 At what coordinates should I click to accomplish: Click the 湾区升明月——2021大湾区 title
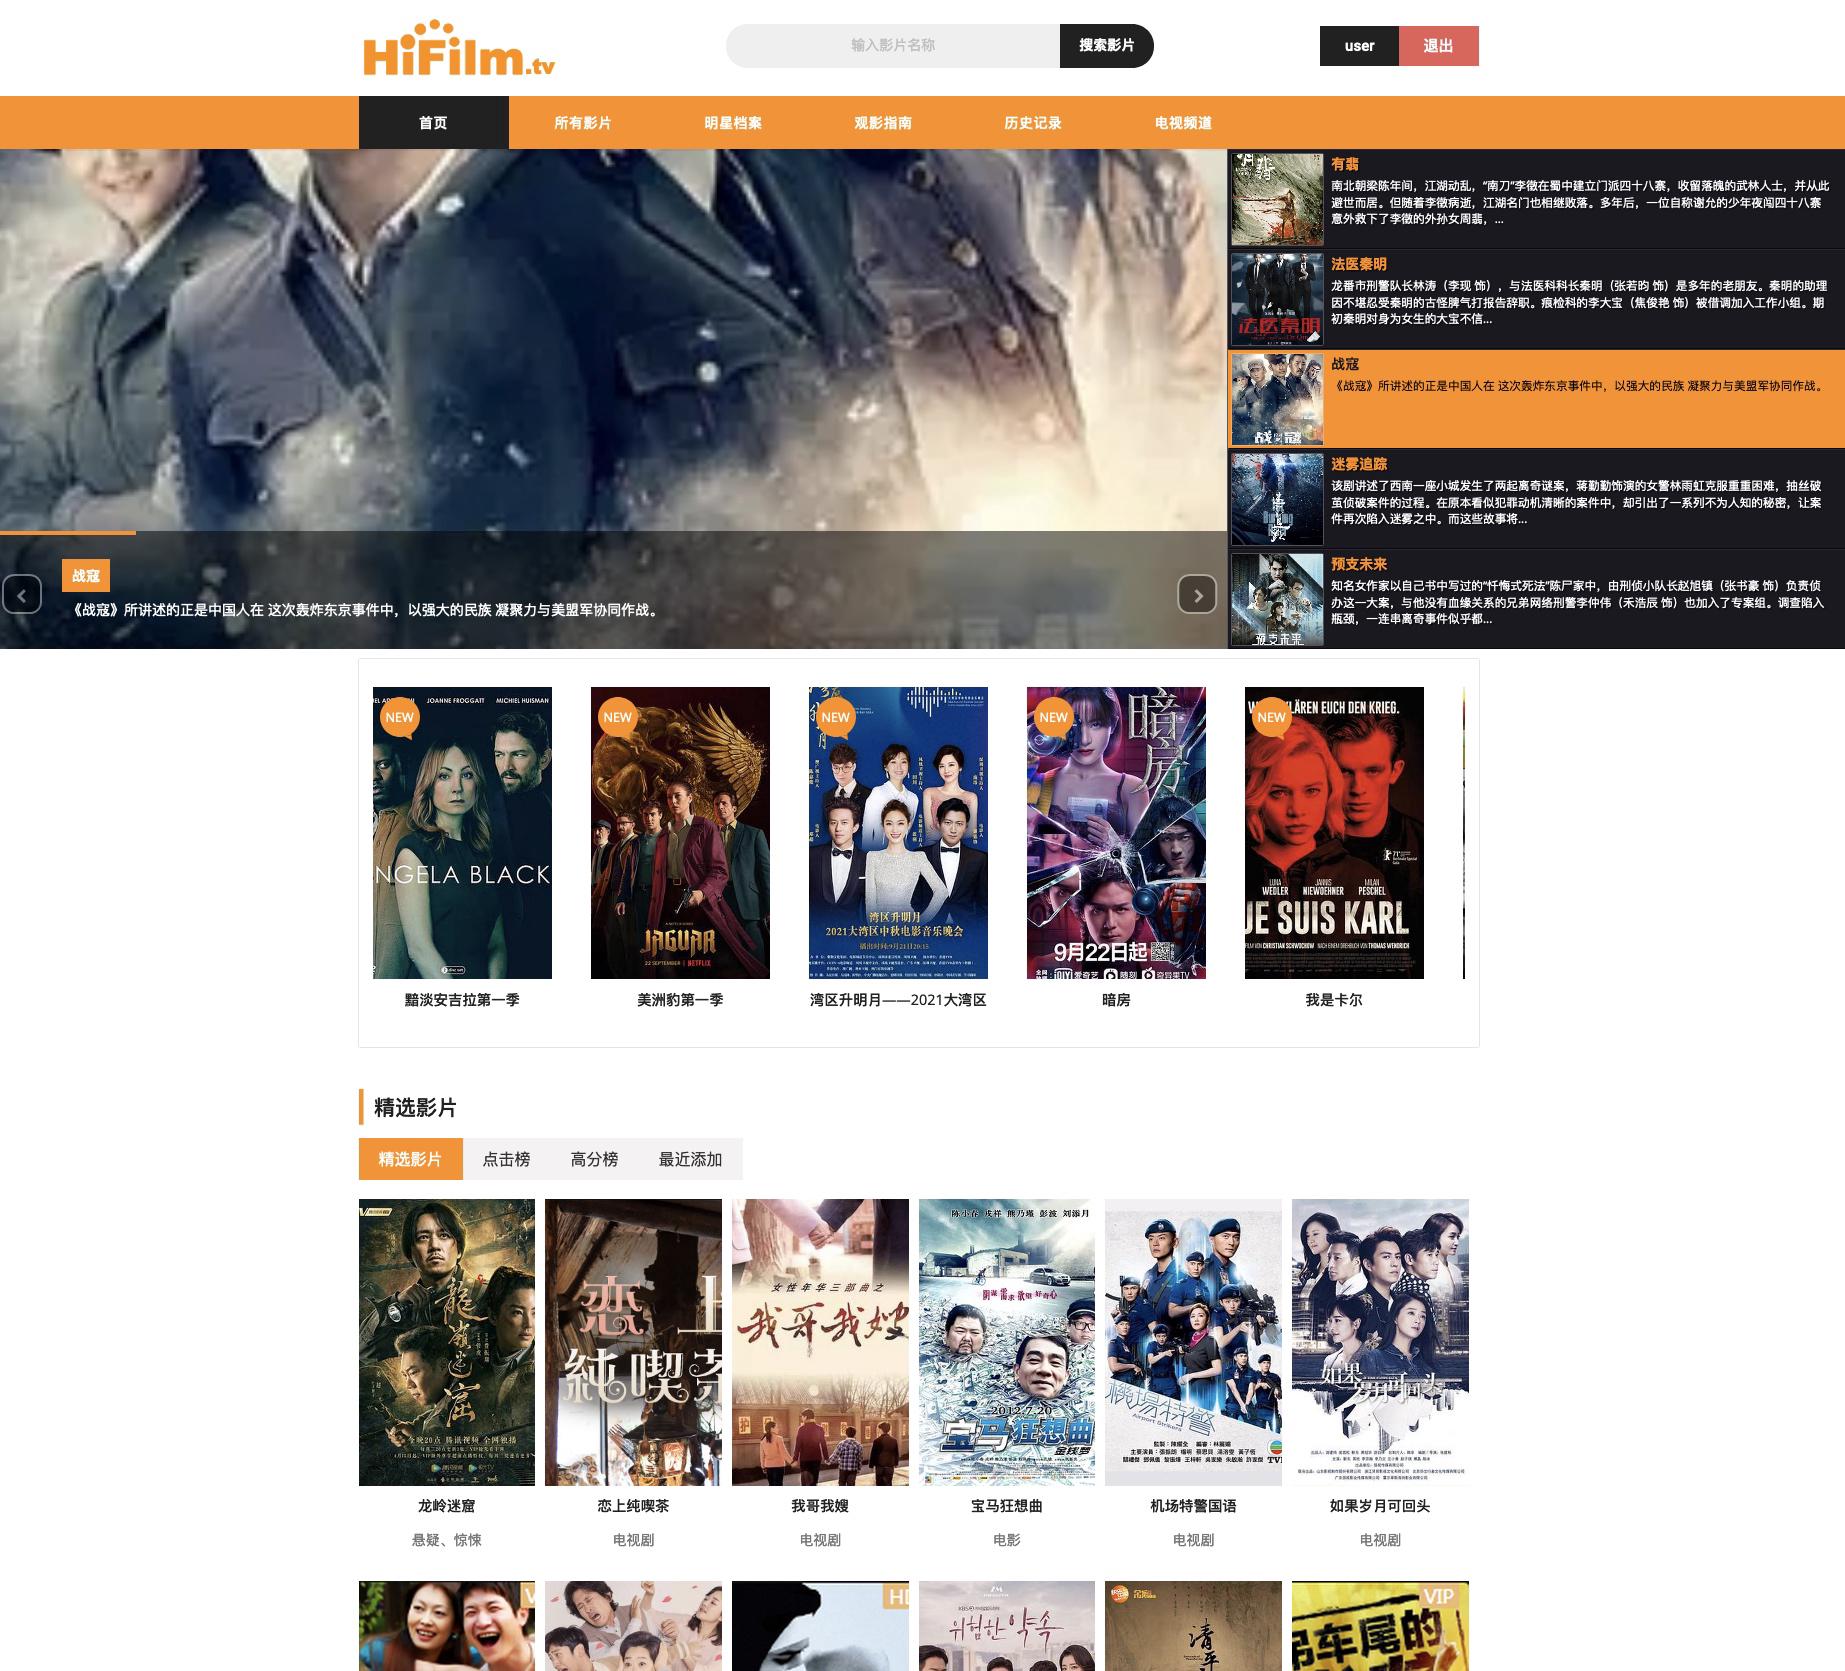pyautogui.click(x=898, y=1000)
